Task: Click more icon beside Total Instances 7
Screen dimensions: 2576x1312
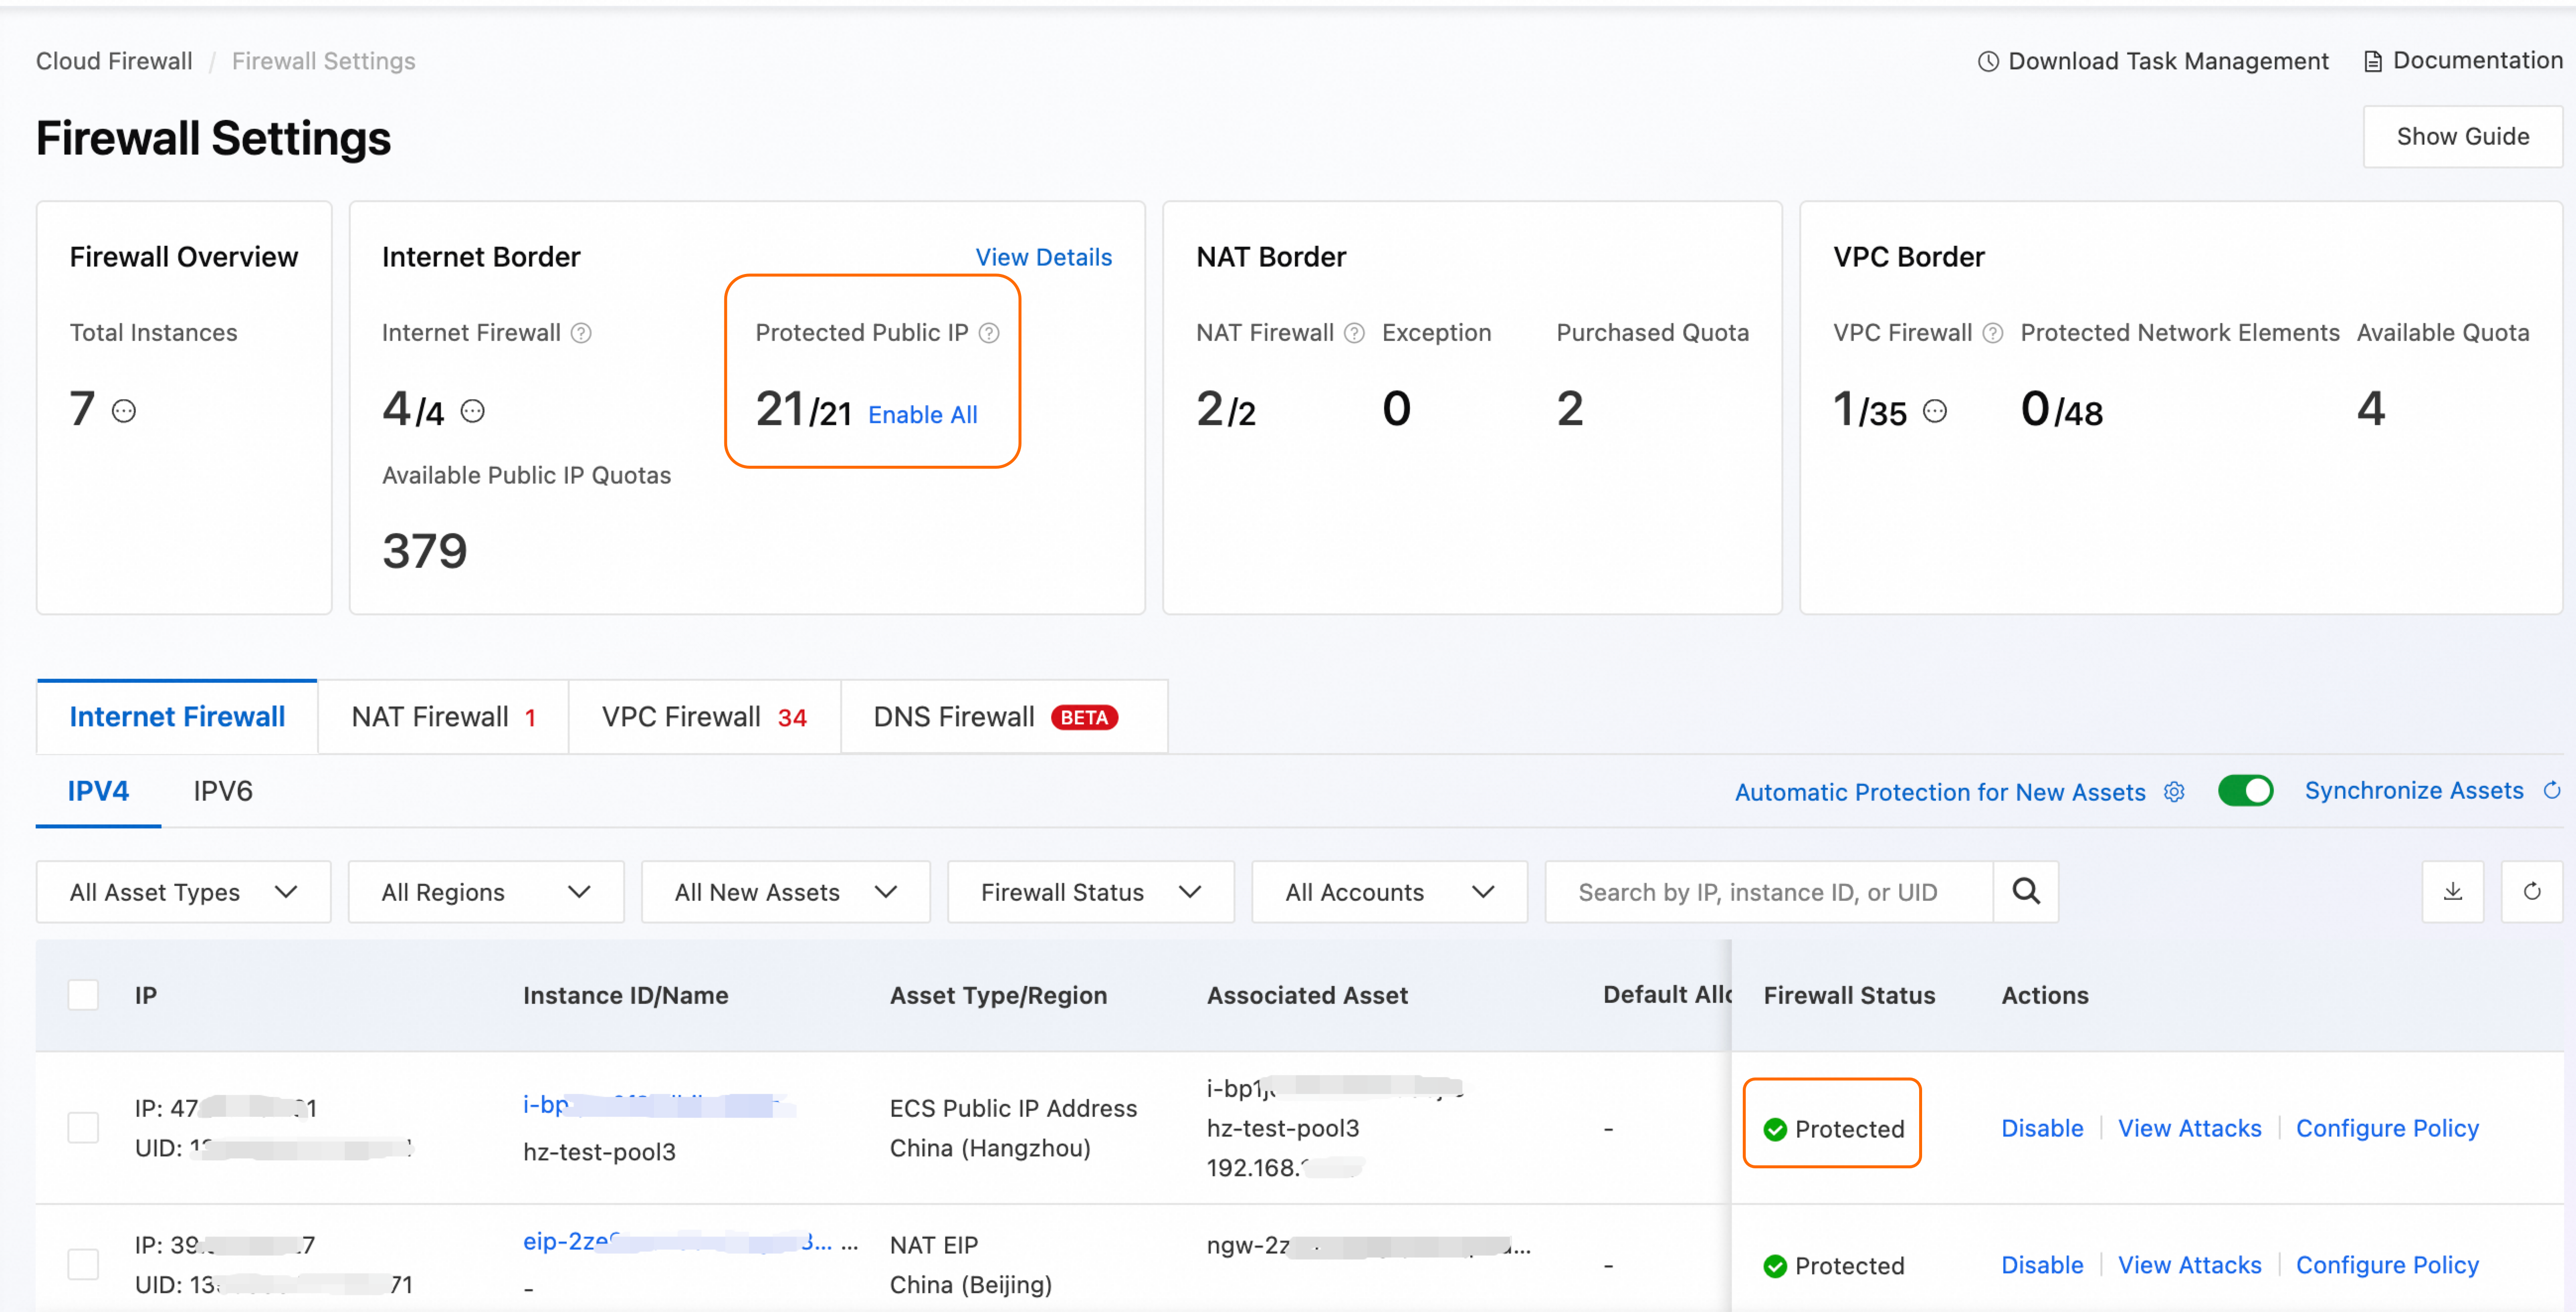Action: tap(124, 411)
